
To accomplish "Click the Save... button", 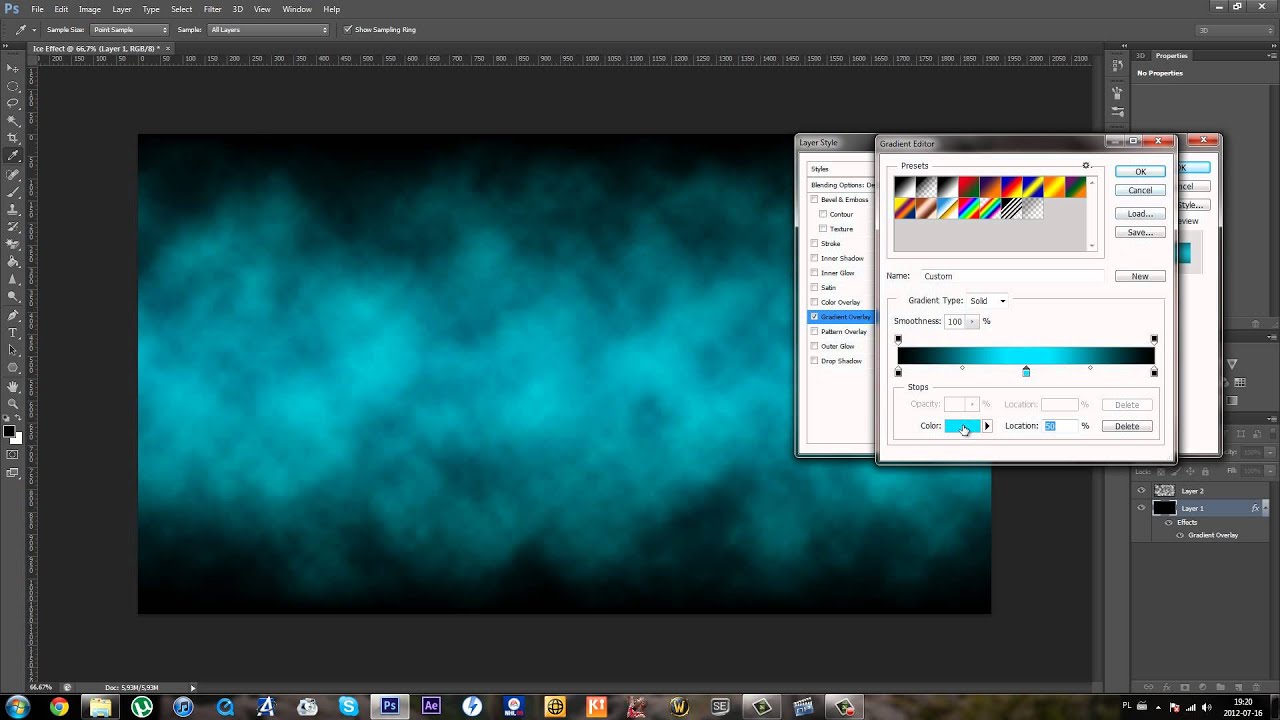I will click(x=1140, y=232).
